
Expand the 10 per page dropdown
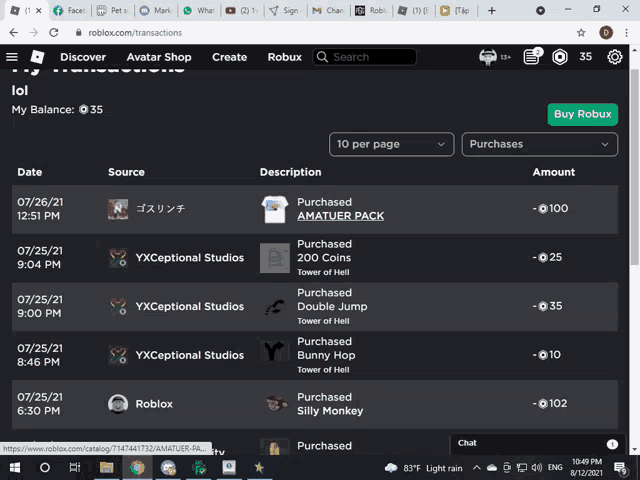391,144
